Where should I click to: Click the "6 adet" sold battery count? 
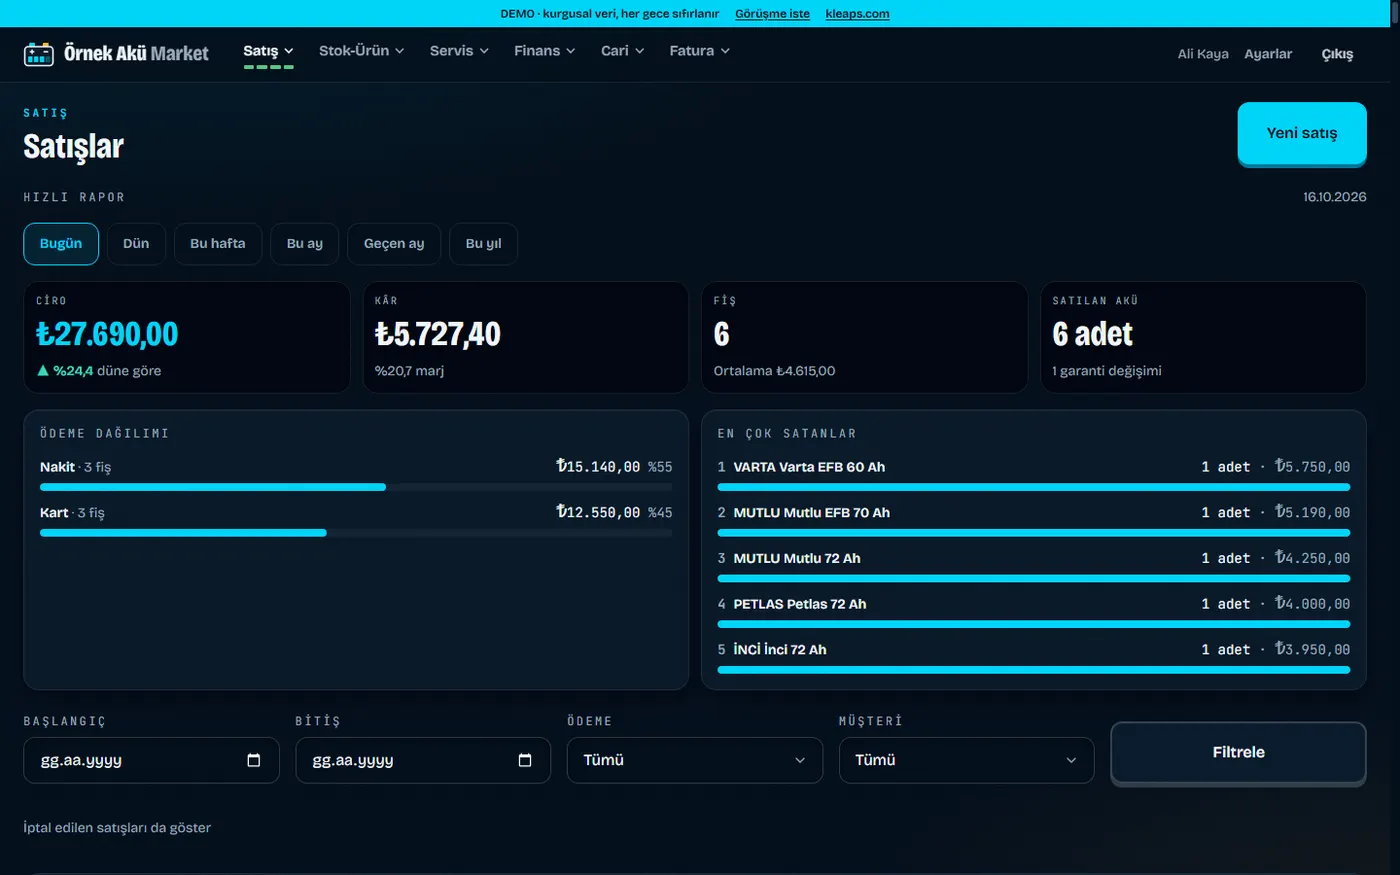[1093, 334]
